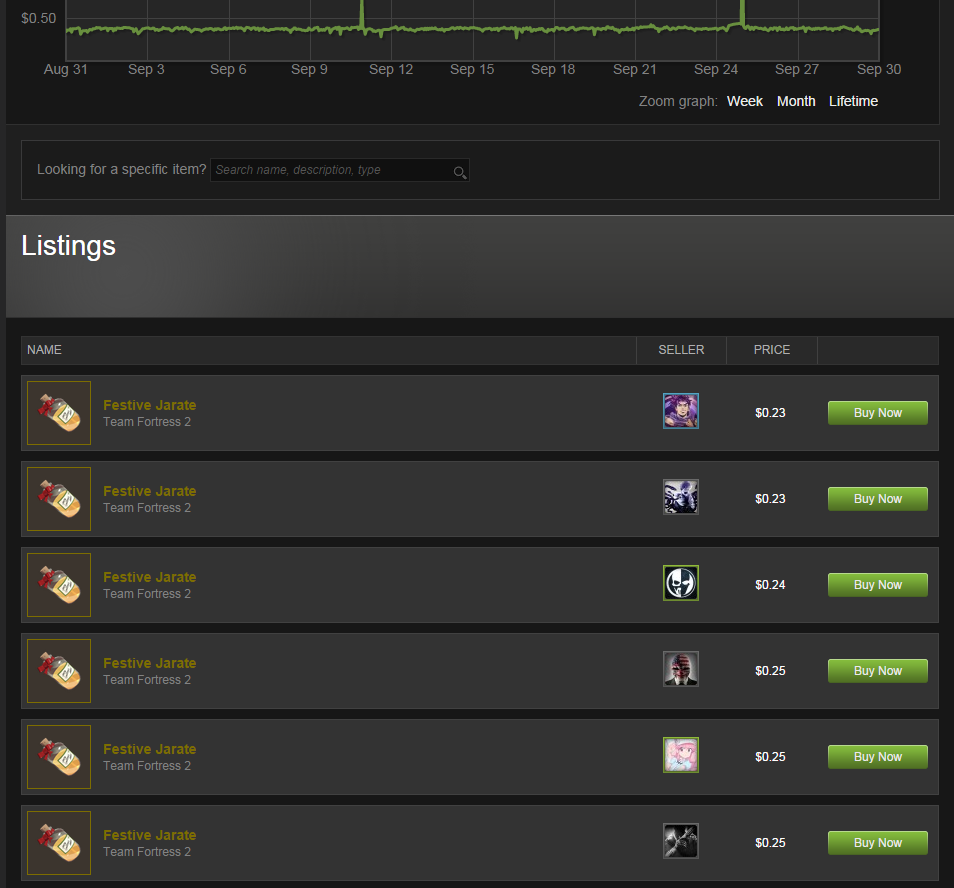Open the black-and-white fighter seller avatar
The image size is (954, 888).
click(681, 841)
